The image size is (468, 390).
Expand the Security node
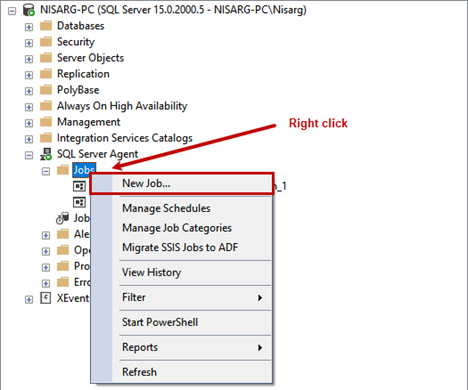pos(29,43)
